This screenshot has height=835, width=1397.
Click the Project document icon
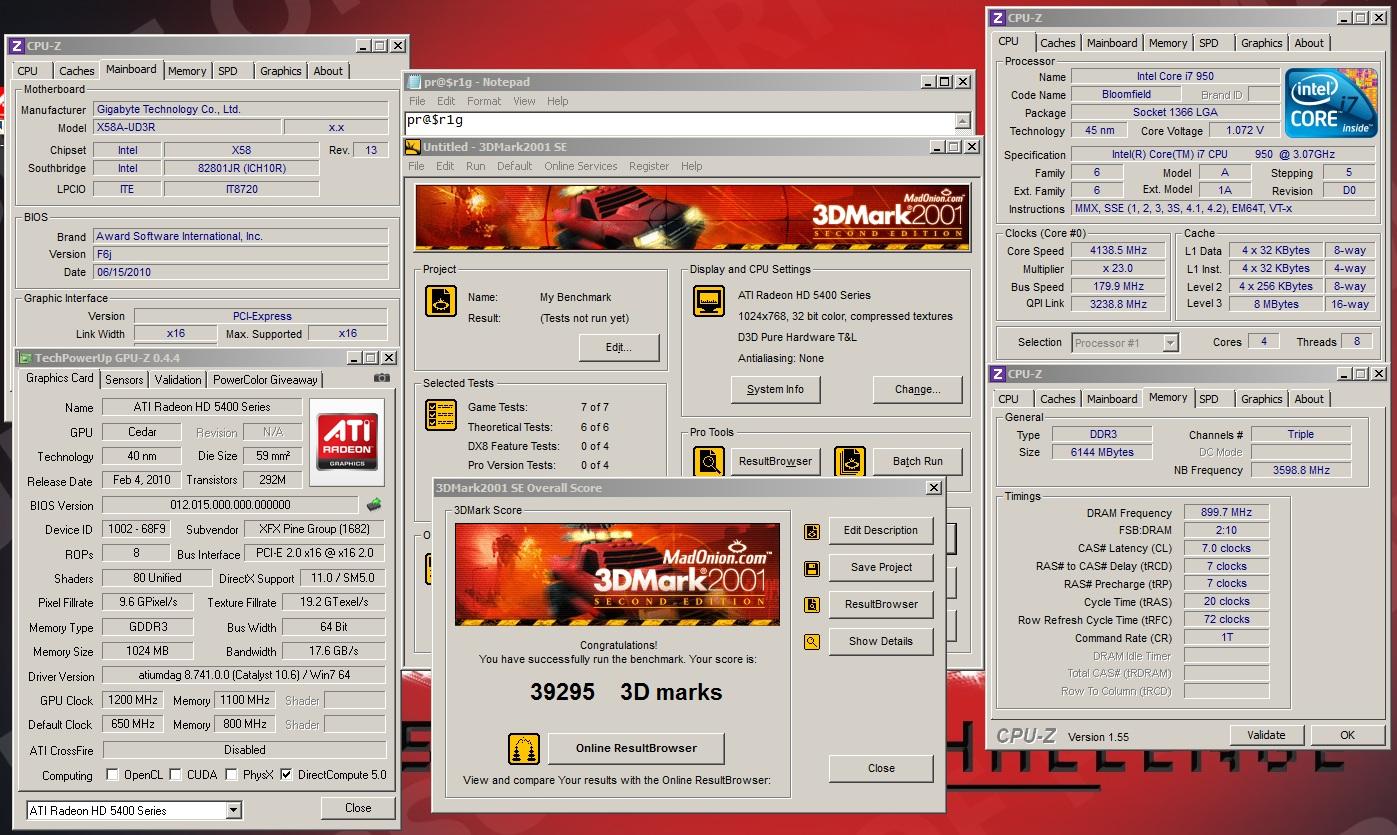441,301
